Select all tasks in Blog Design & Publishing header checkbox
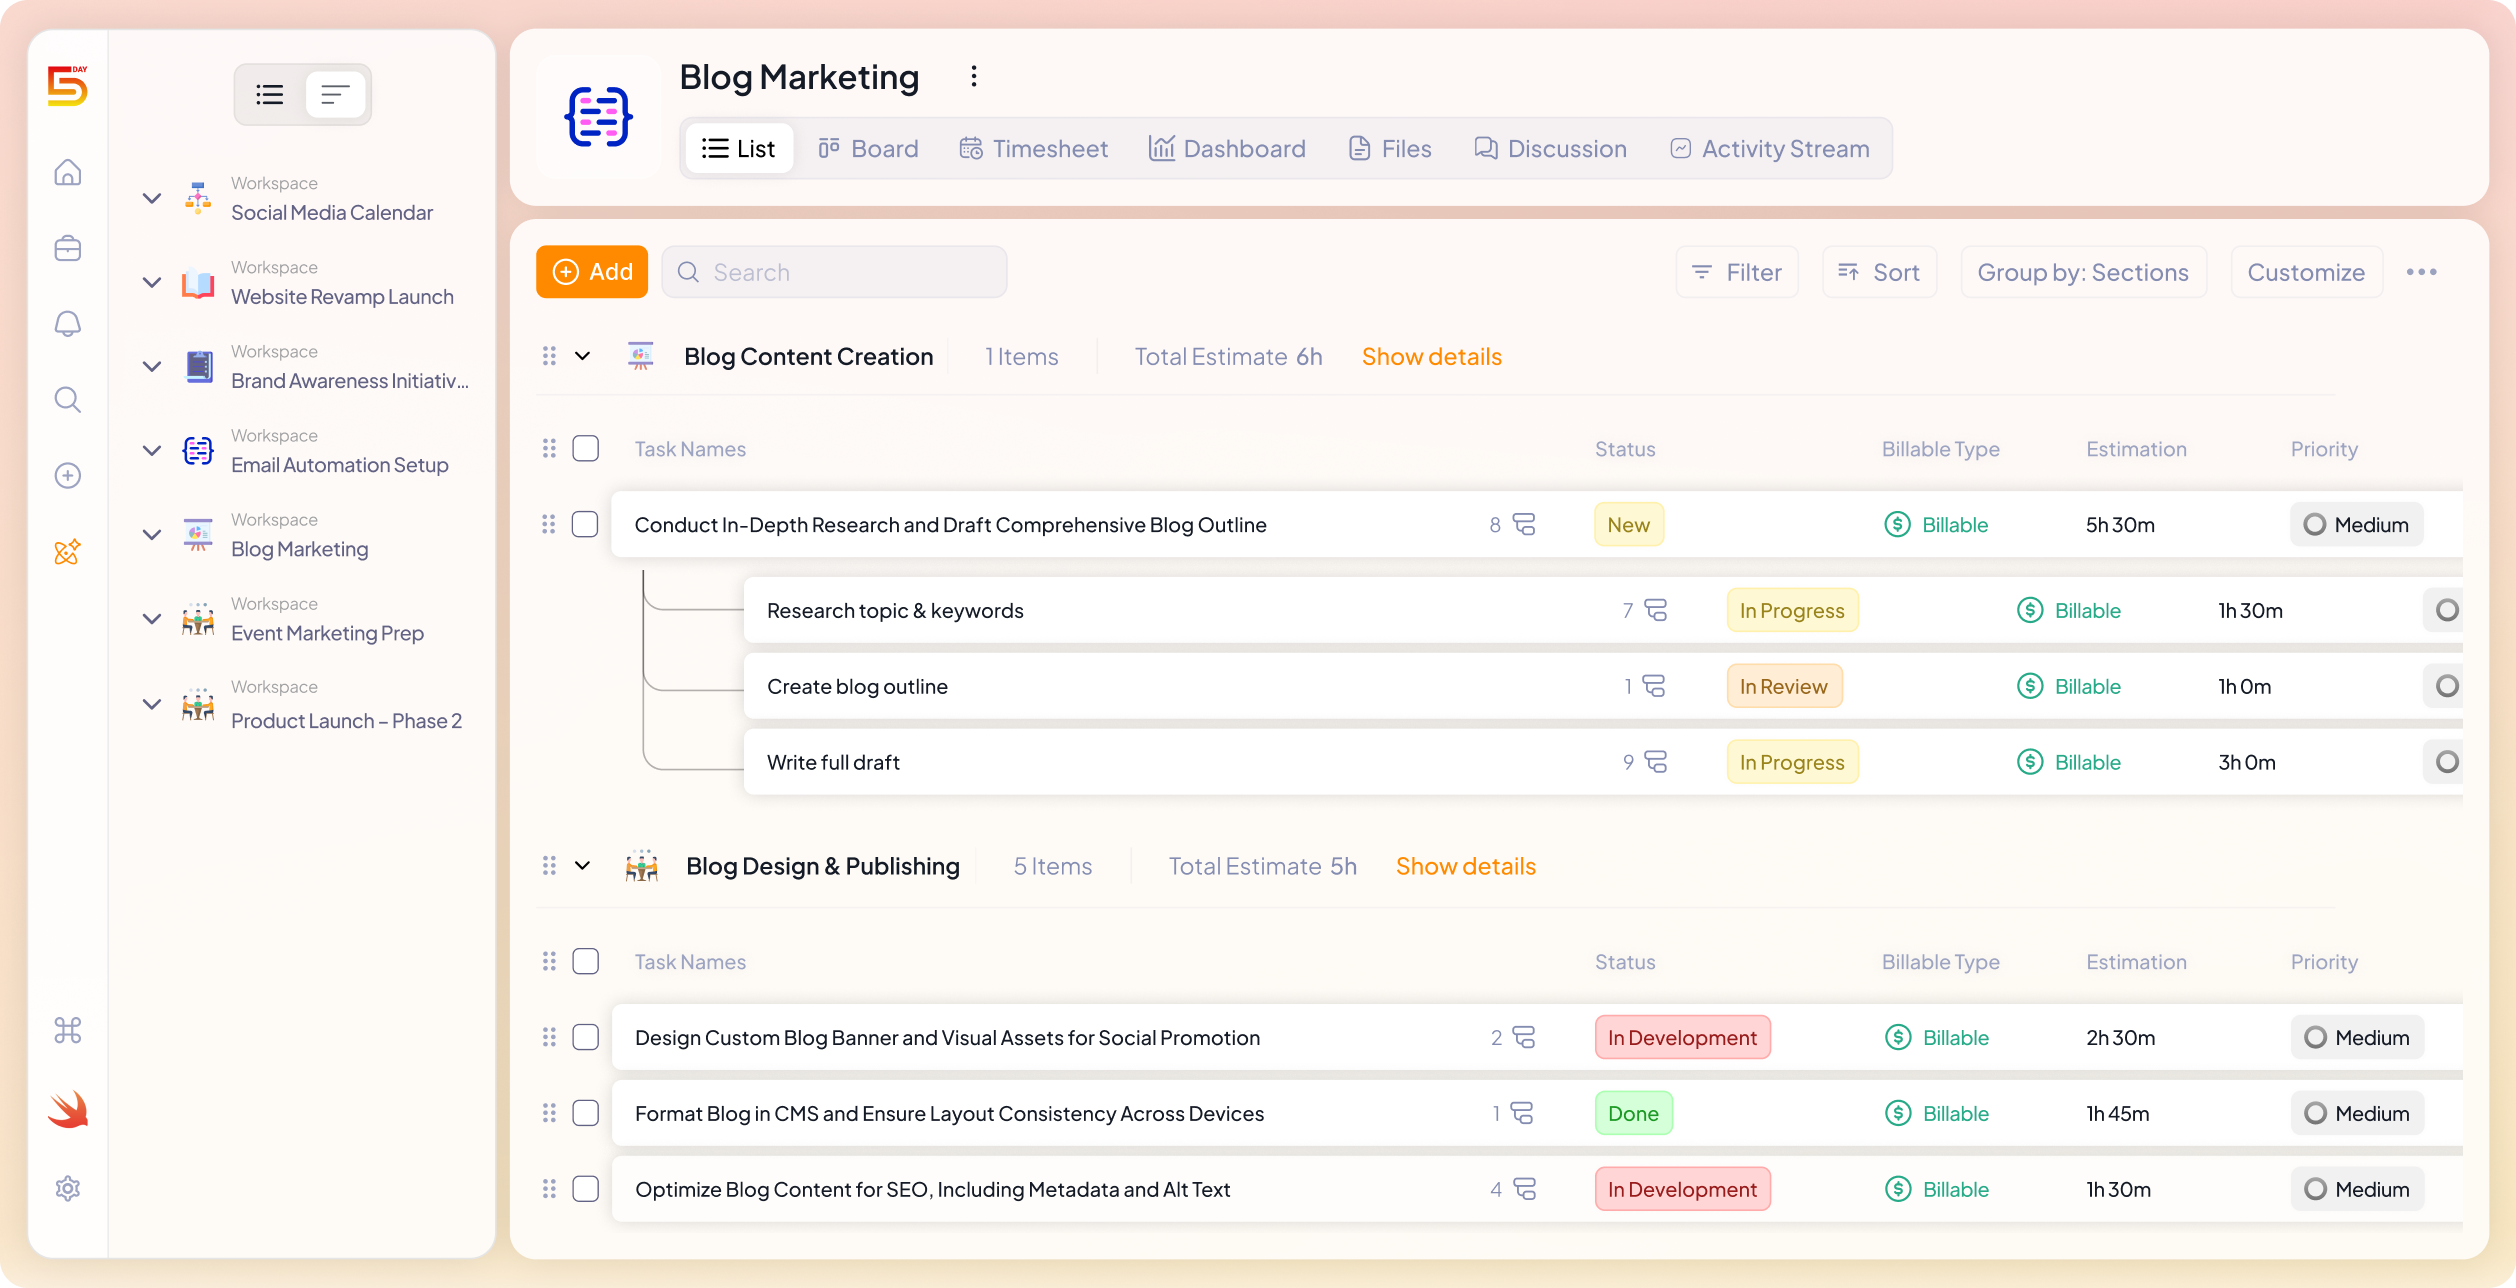 click(586, 961)
